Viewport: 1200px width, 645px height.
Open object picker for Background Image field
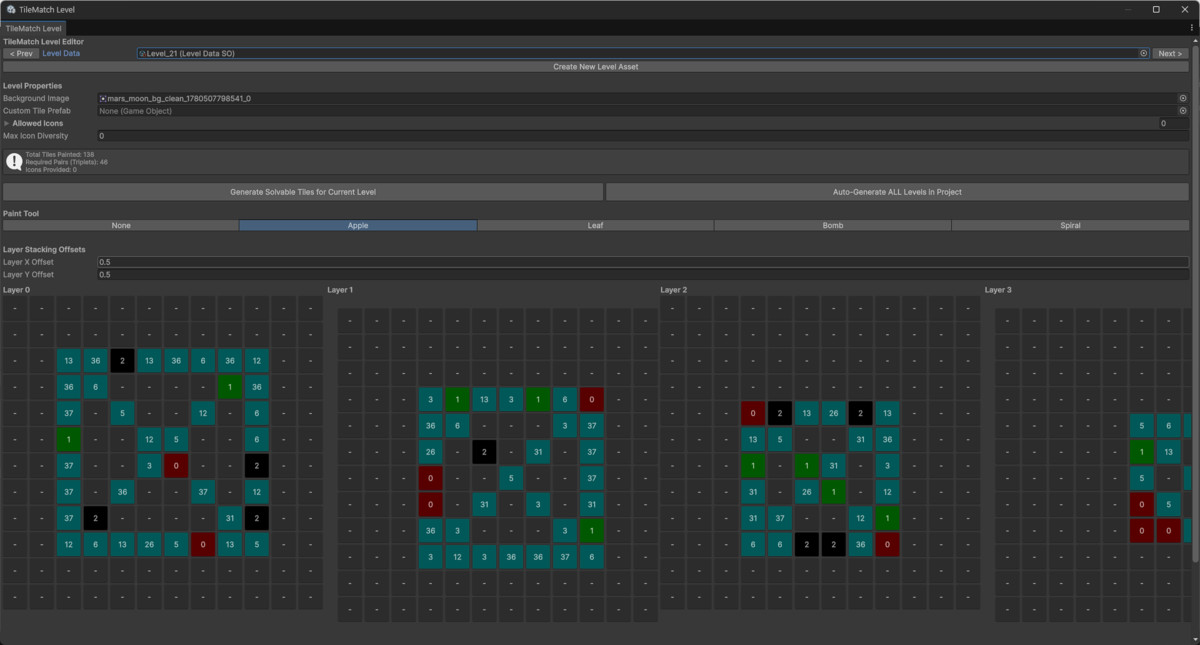tap(1182, 98)
